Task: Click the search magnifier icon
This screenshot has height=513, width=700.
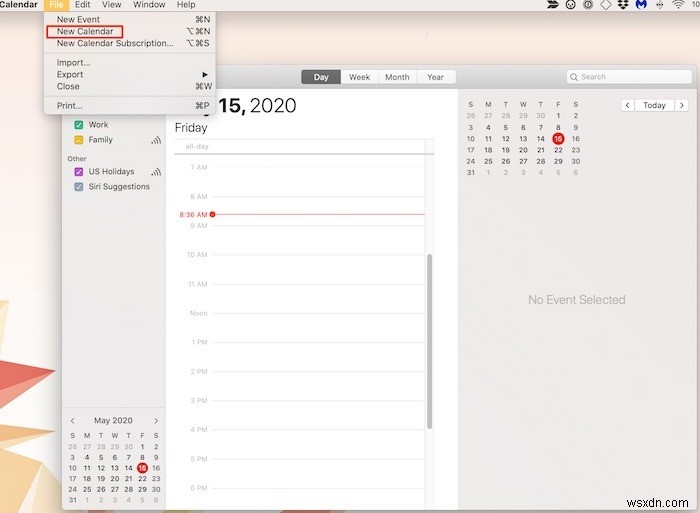Action: pyautogui.click(x=574, y=77)
